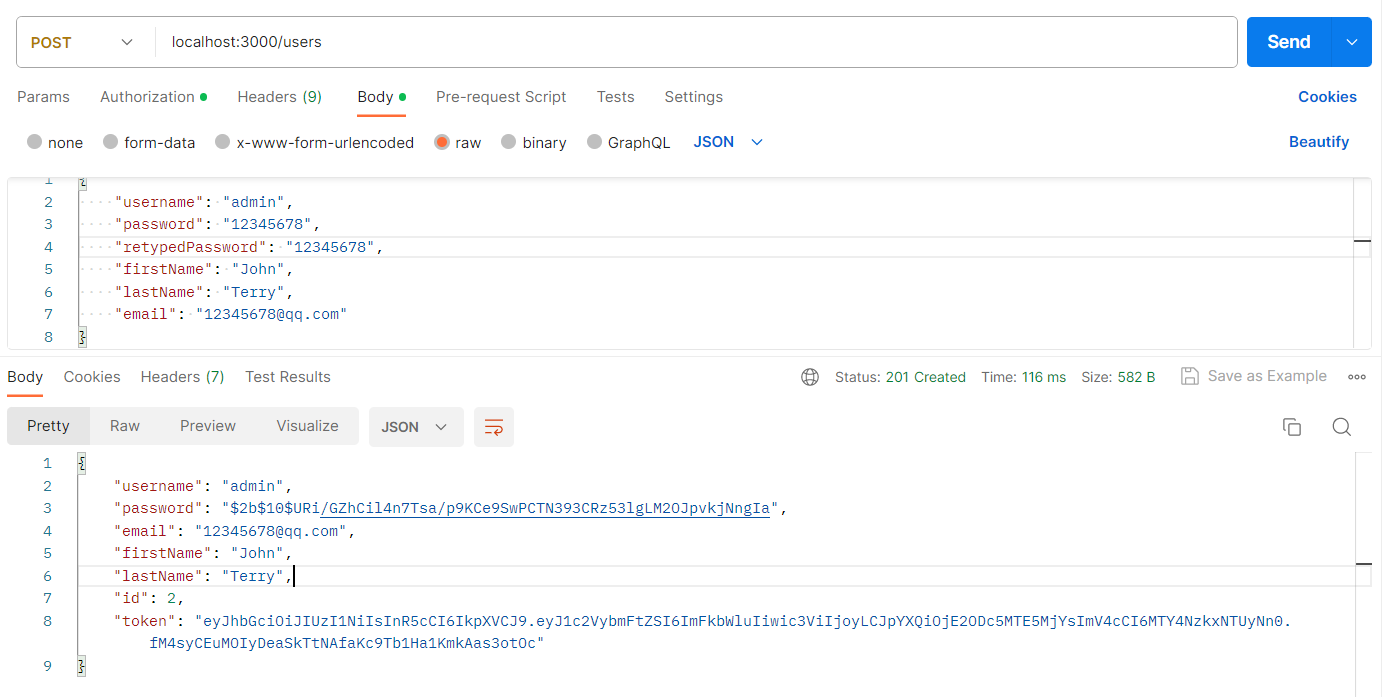Click the wrap lines icon in response toolbar
The height and width of the screenshot is (697, 1387).
(493, 427)
